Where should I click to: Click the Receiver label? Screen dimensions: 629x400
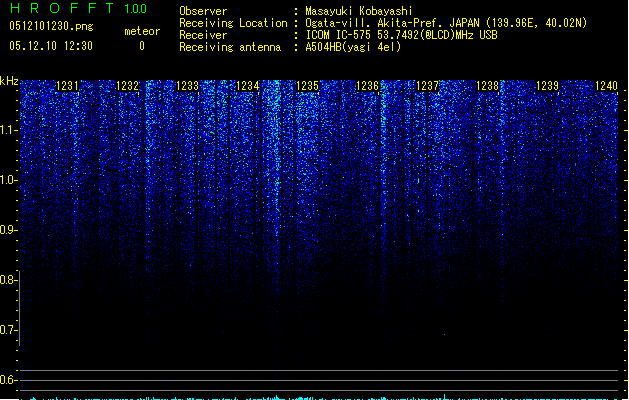[203, 35]
